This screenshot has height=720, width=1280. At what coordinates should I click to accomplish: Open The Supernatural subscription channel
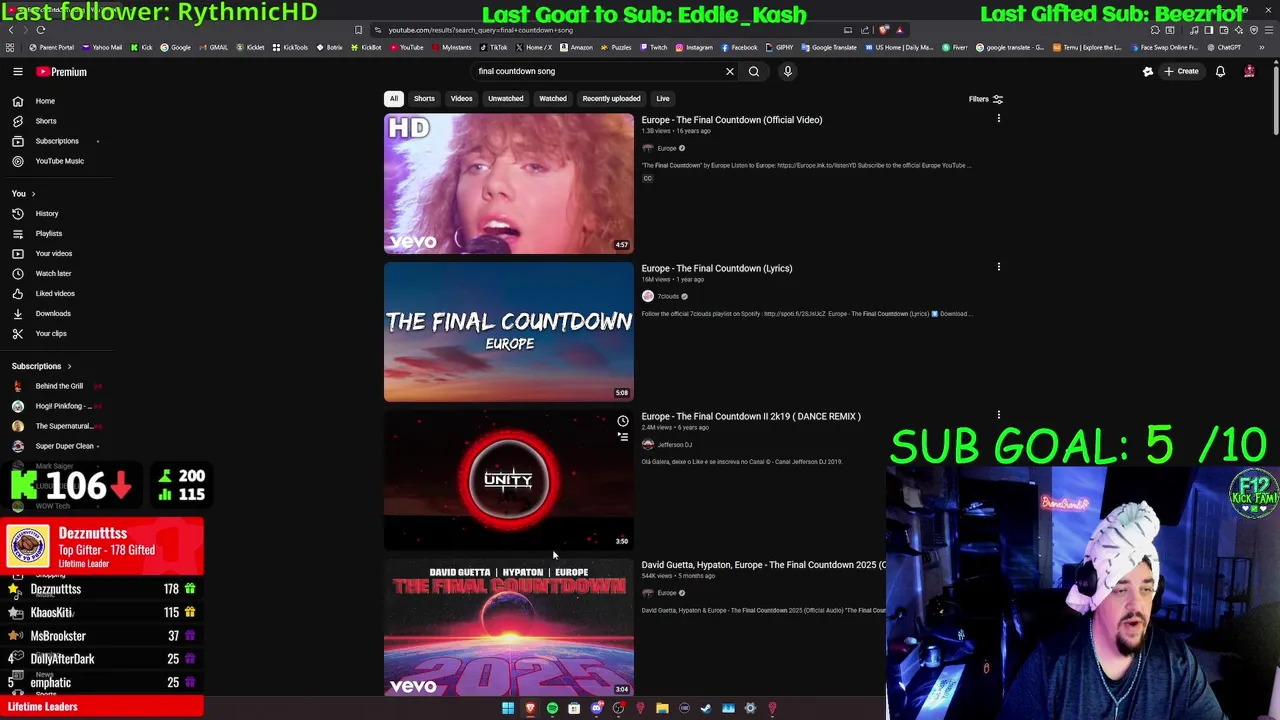[x=64, y=426]
